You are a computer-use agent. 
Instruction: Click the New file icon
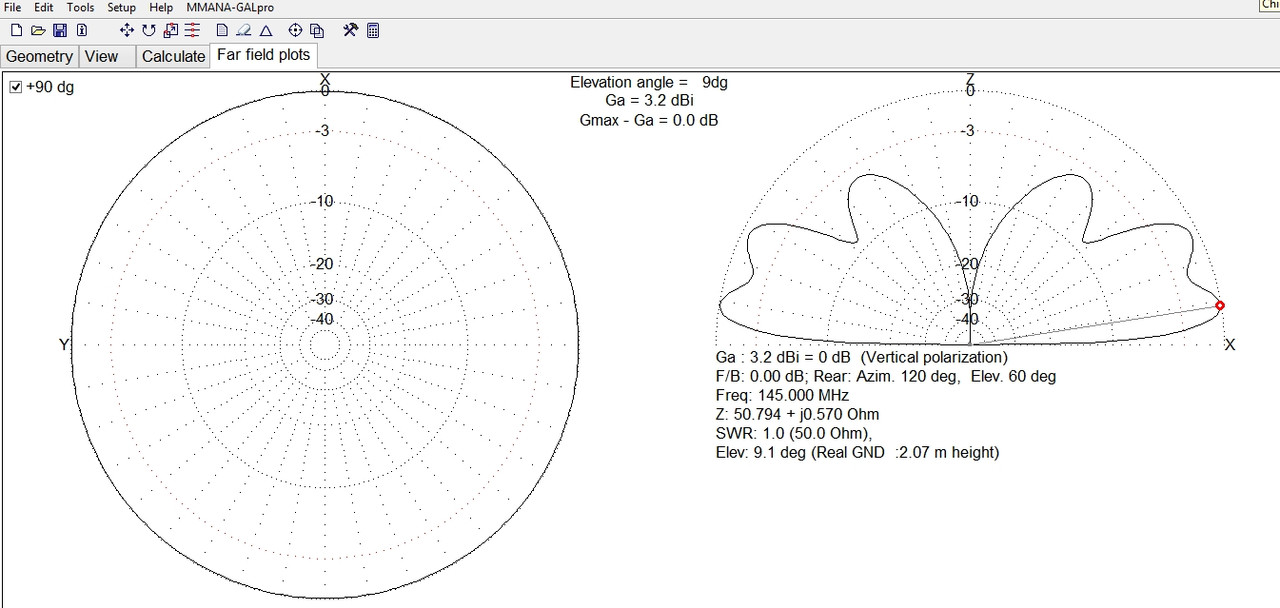coord(16,31)
